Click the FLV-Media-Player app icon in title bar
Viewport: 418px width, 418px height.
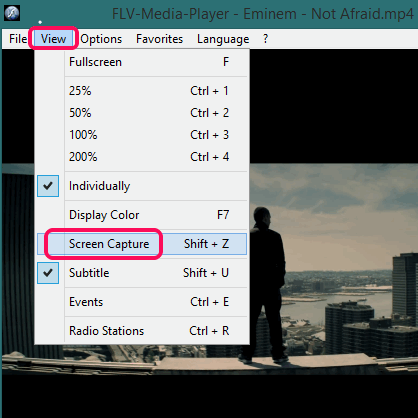coord(12,13)
